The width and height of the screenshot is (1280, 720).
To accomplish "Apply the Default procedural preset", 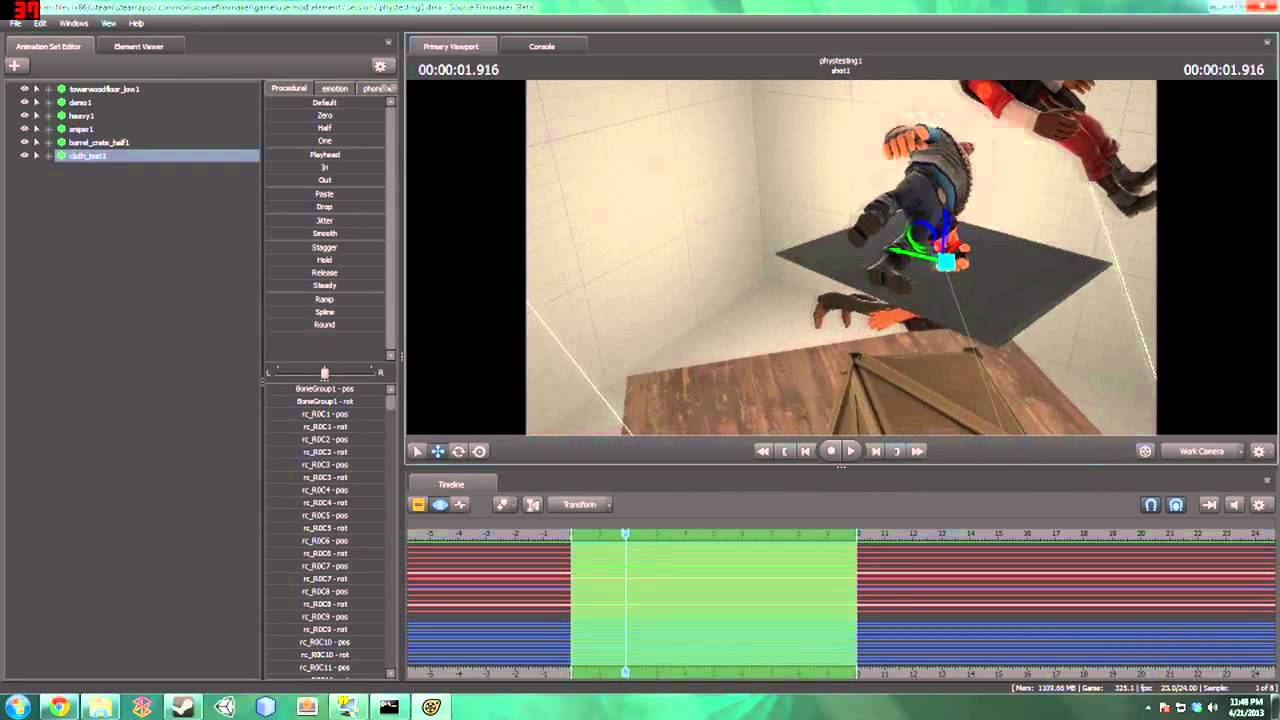I will click(x=325, y=103).
